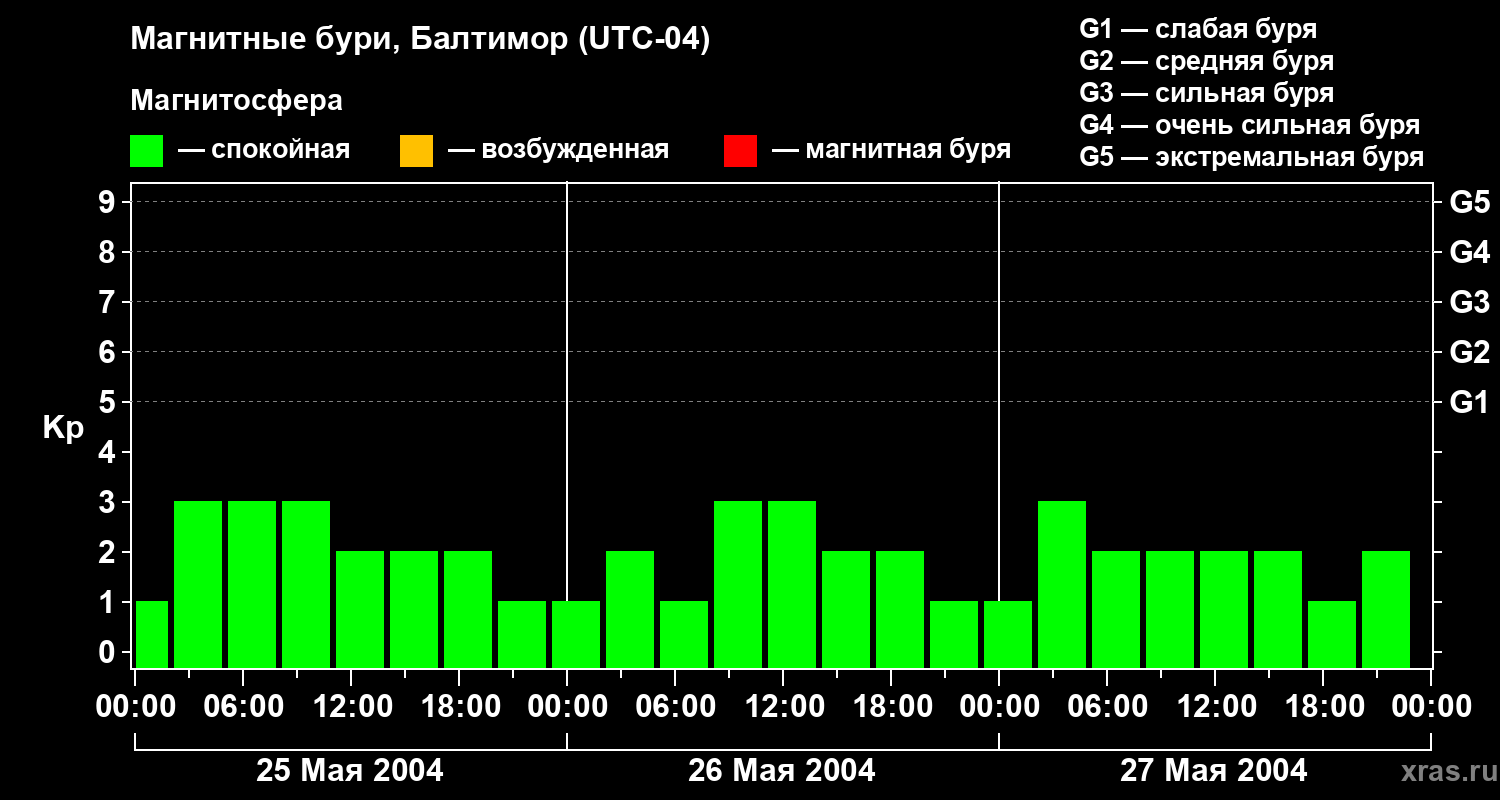Click the '27 Мая 2004' date label
Screen dimensions: 1500x800
tap(1214, 770)
